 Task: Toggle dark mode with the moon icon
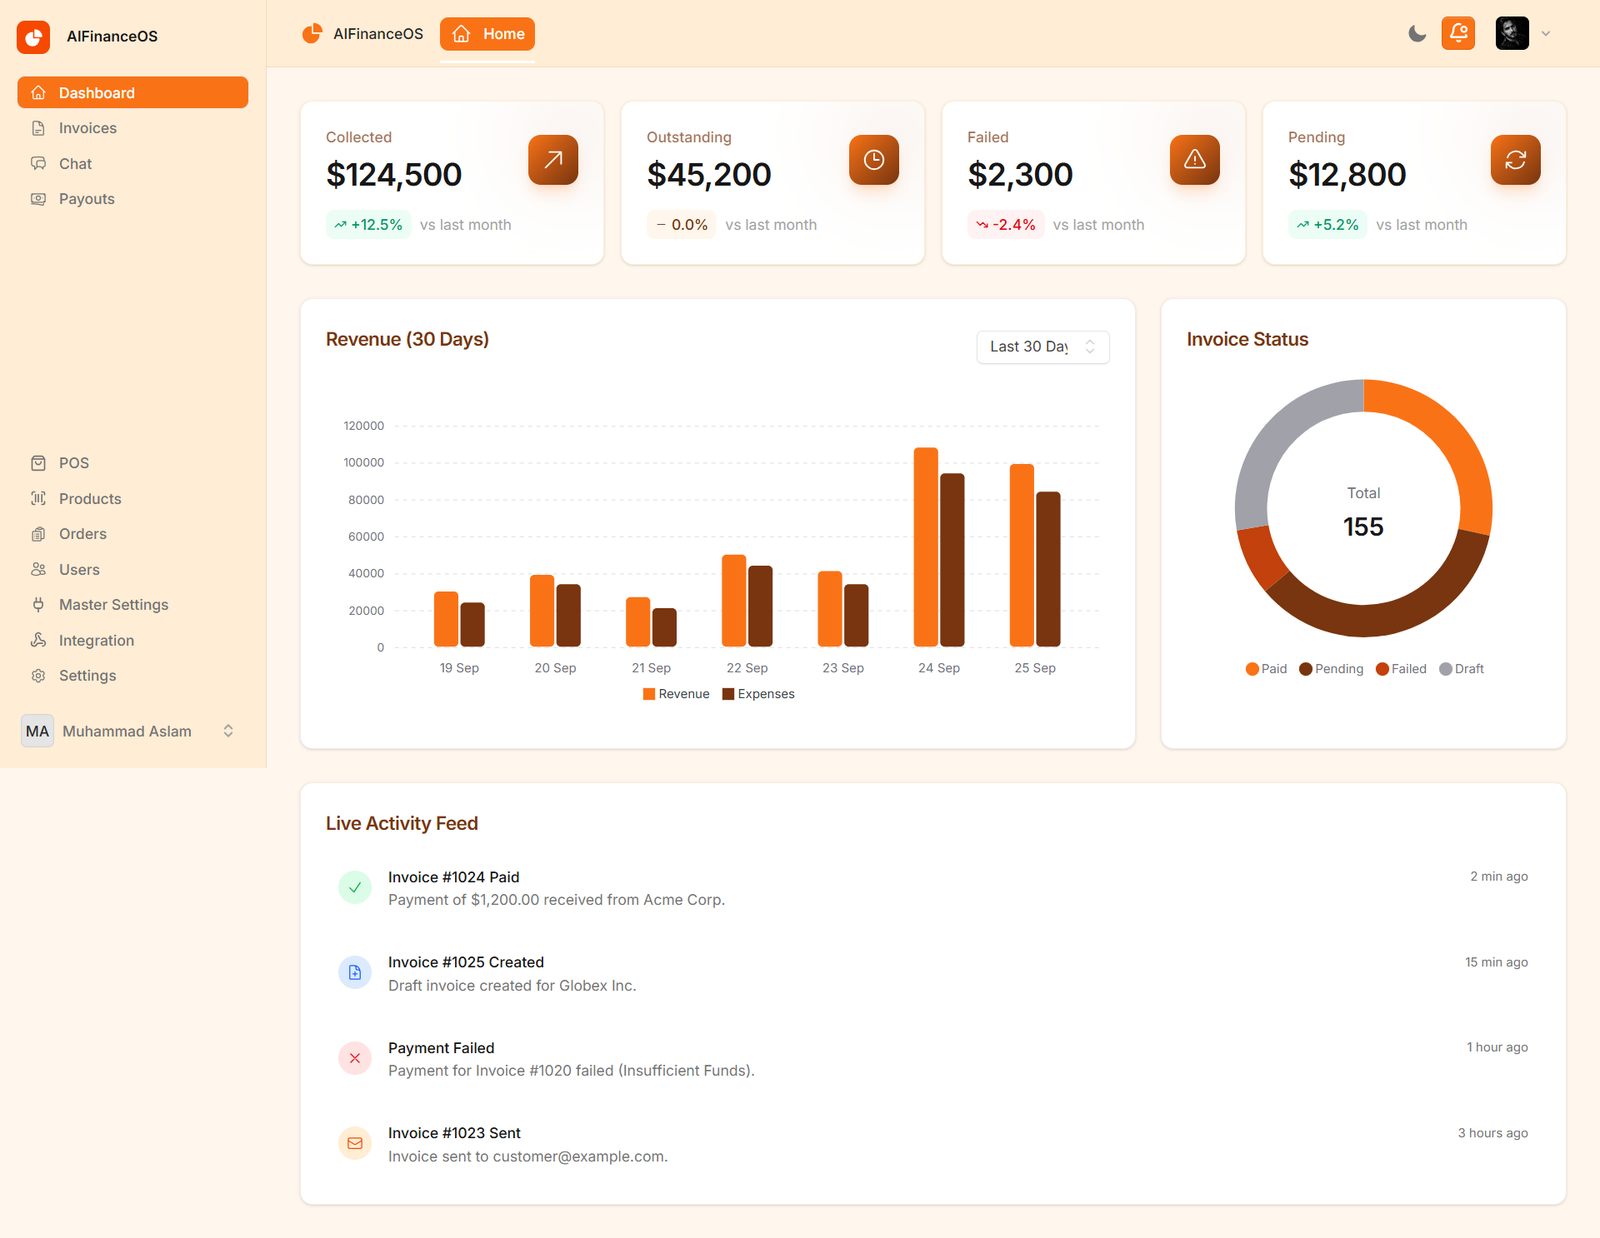(1417, 34)
